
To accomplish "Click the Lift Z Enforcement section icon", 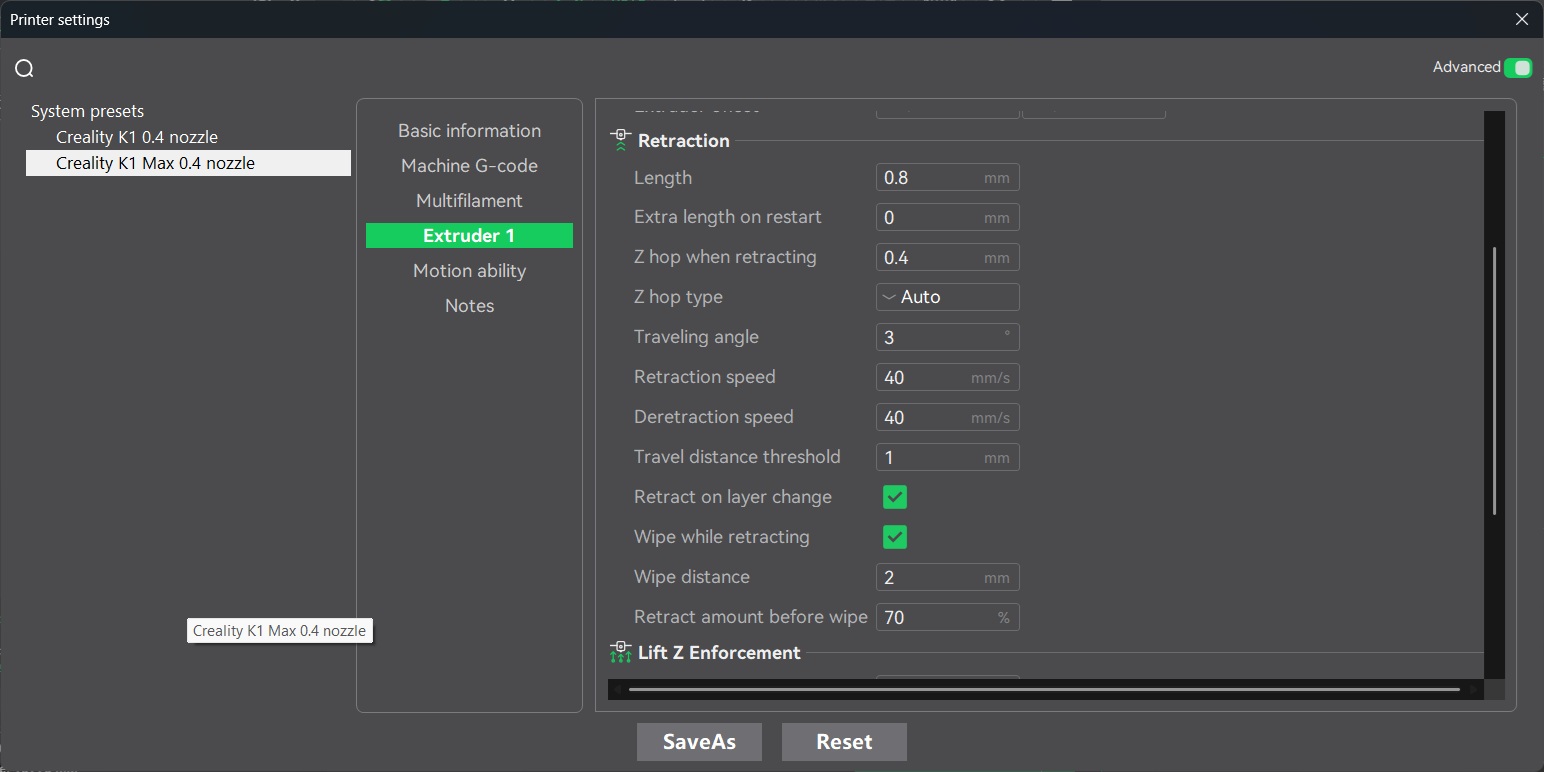I will [x=620, y=652].
